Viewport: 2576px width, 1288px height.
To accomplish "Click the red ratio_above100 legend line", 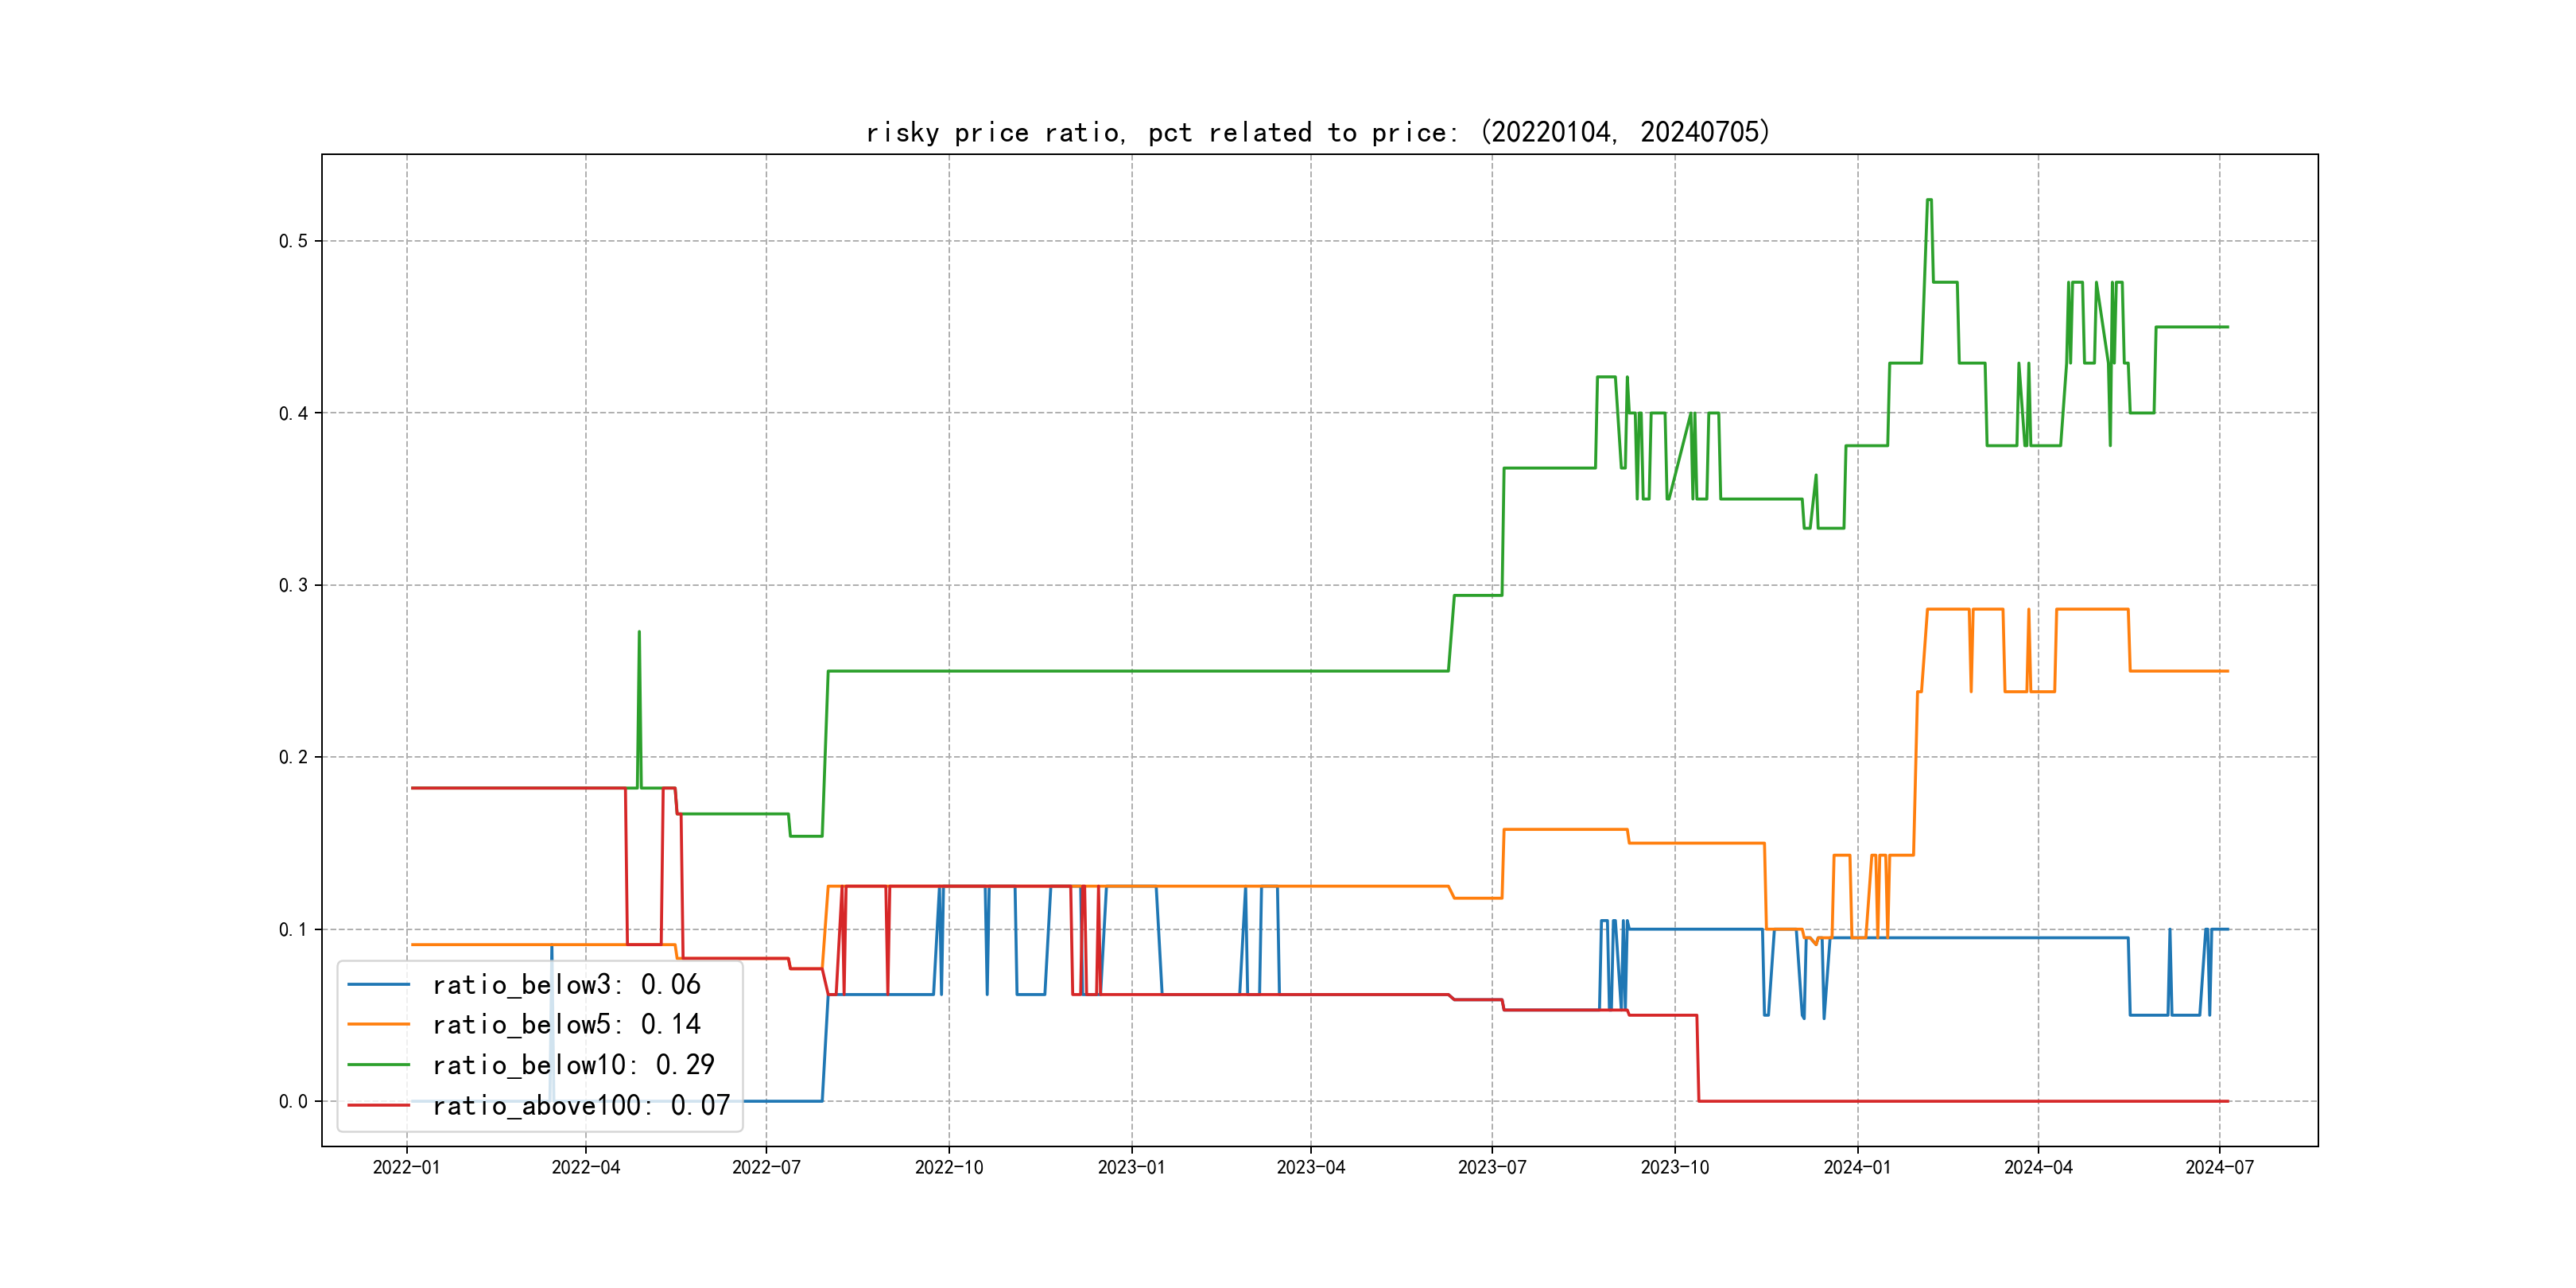I will [378, 1105].
